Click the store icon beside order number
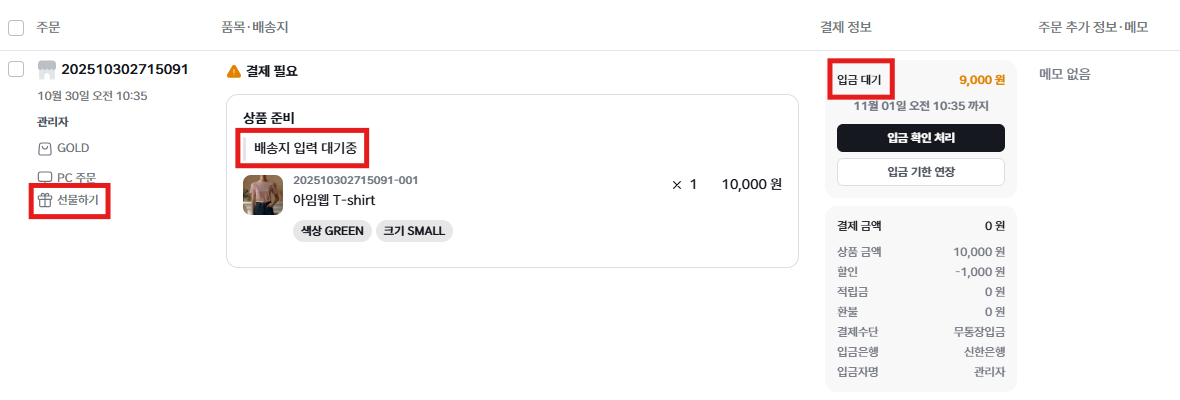1180x400 pixels. coord(46,69)
